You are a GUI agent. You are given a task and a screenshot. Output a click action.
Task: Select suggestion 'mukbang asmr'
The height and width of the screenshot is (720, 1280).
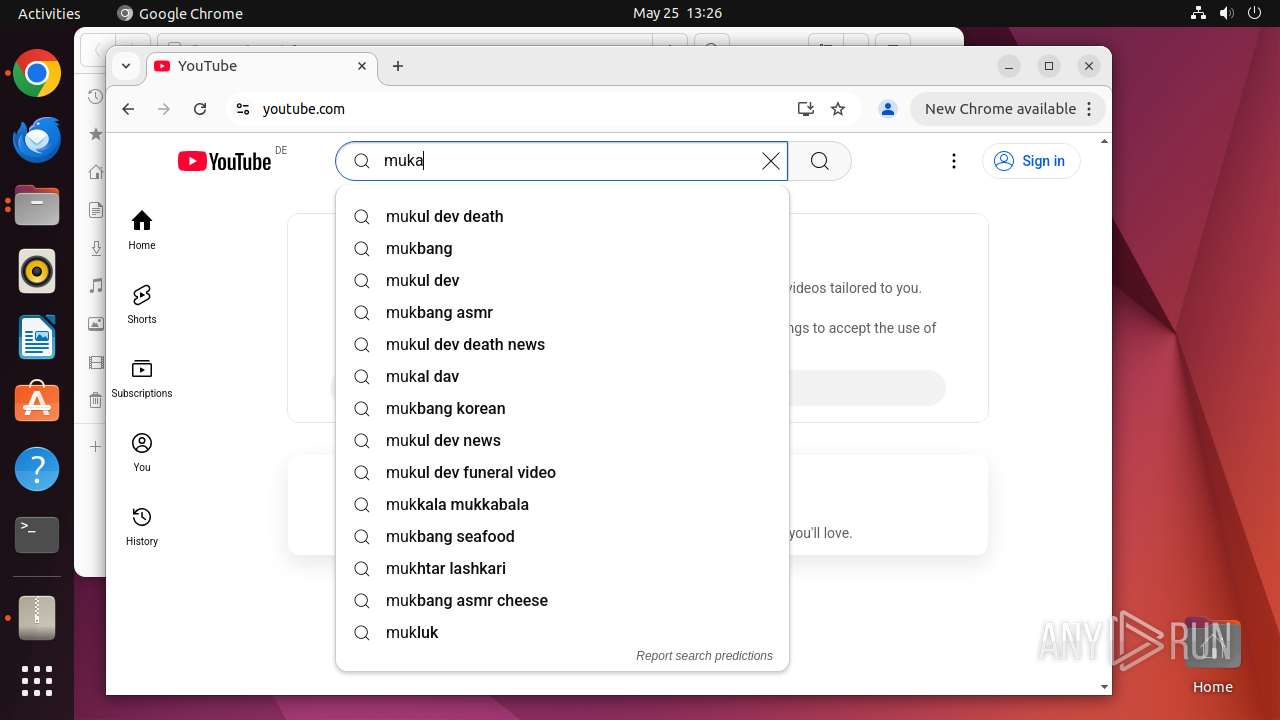[x=562, y=312]
